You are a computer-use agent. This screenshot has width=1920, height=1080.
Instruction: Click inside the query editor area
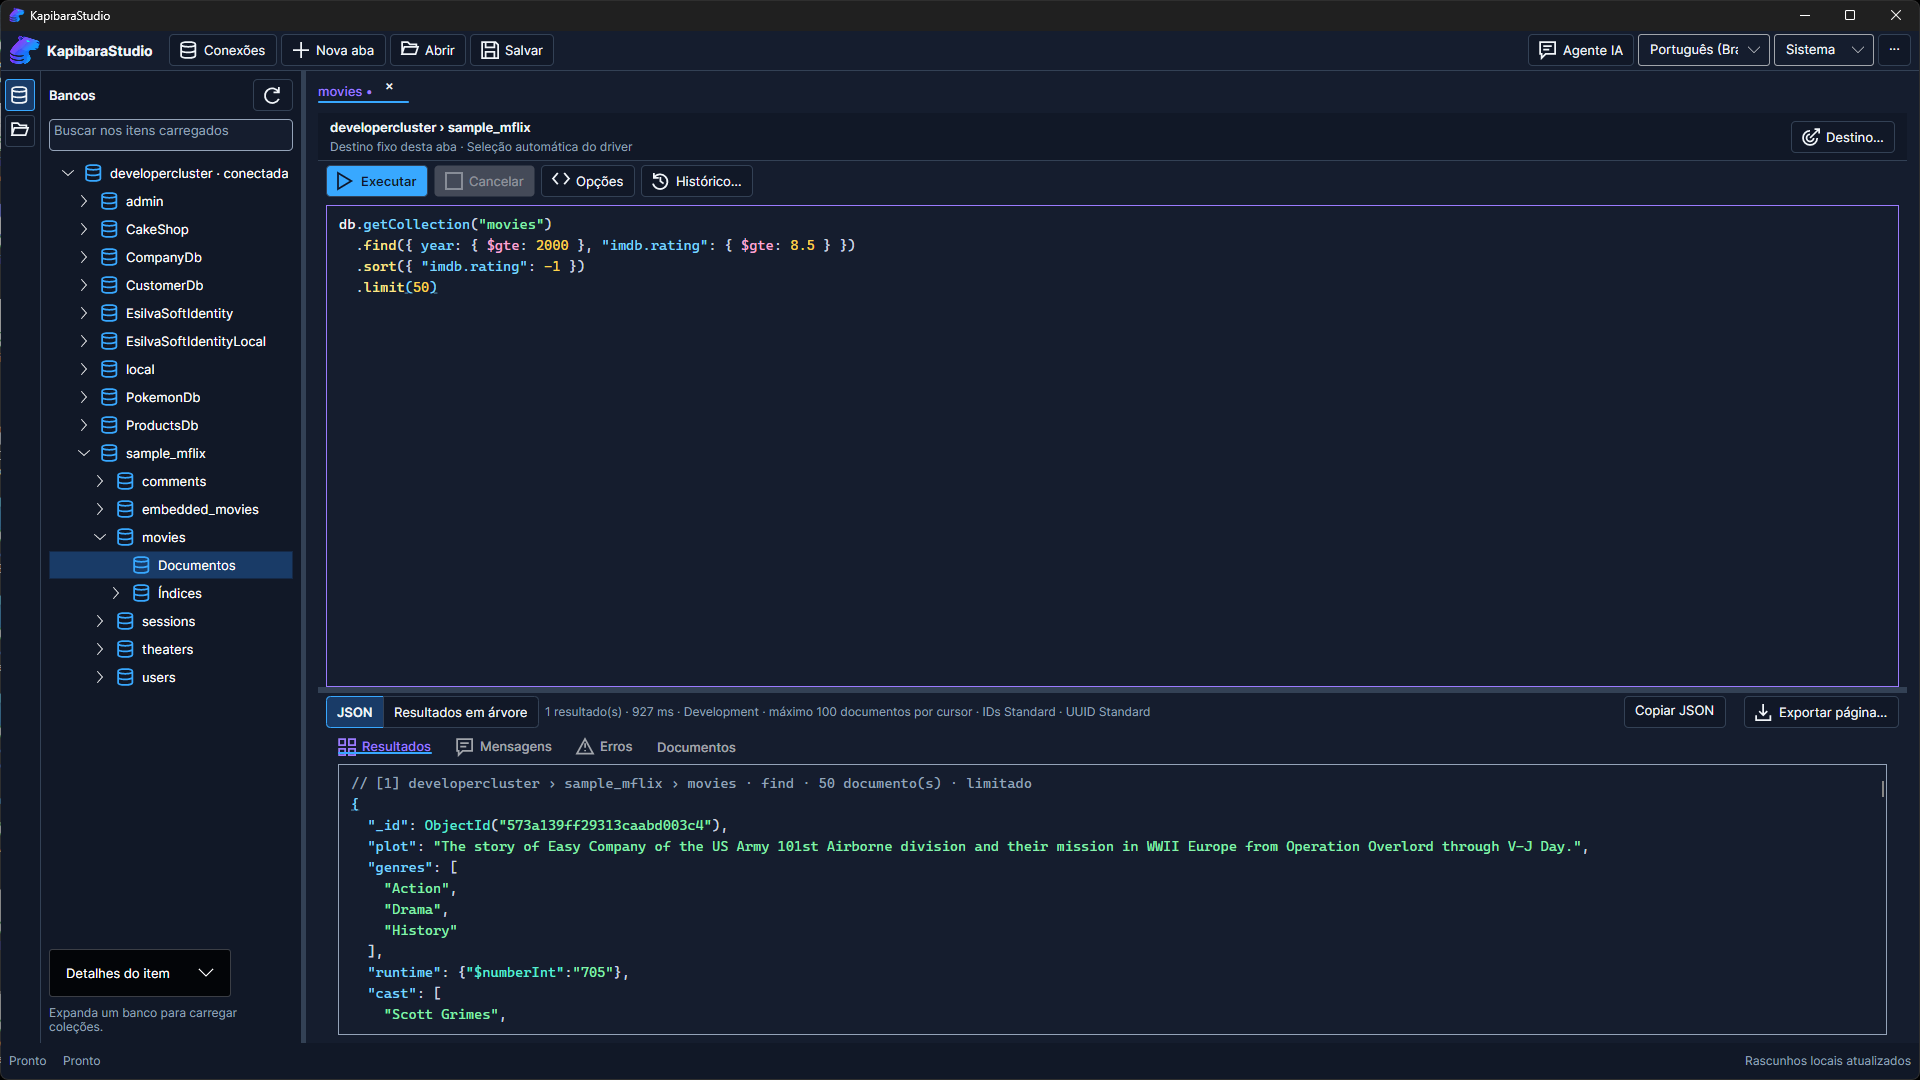(x=1112, y=446)
